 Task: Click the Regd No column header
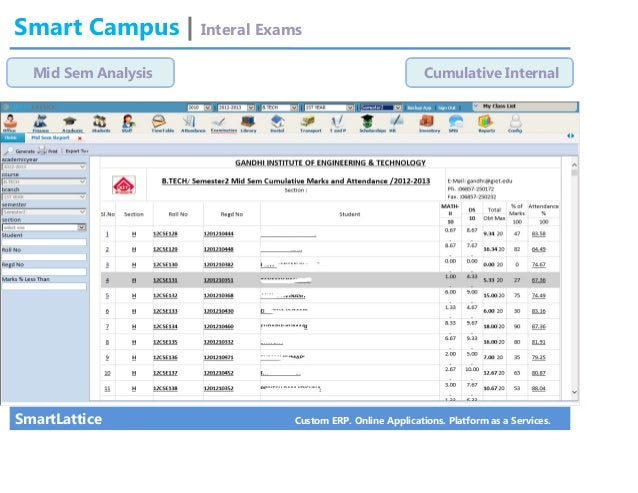point(232,214)
